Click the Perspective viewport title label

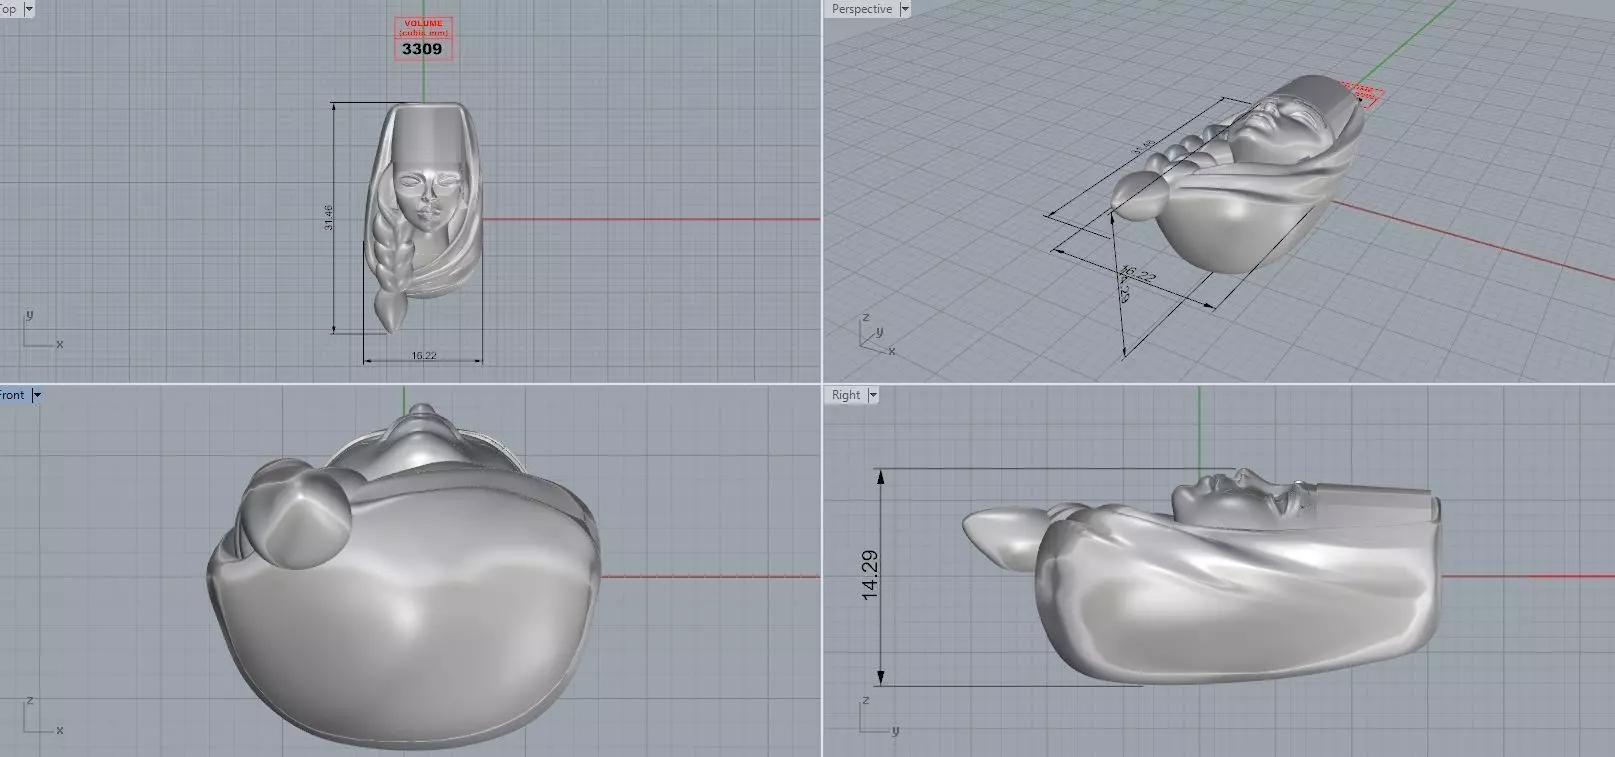(861, 9)
